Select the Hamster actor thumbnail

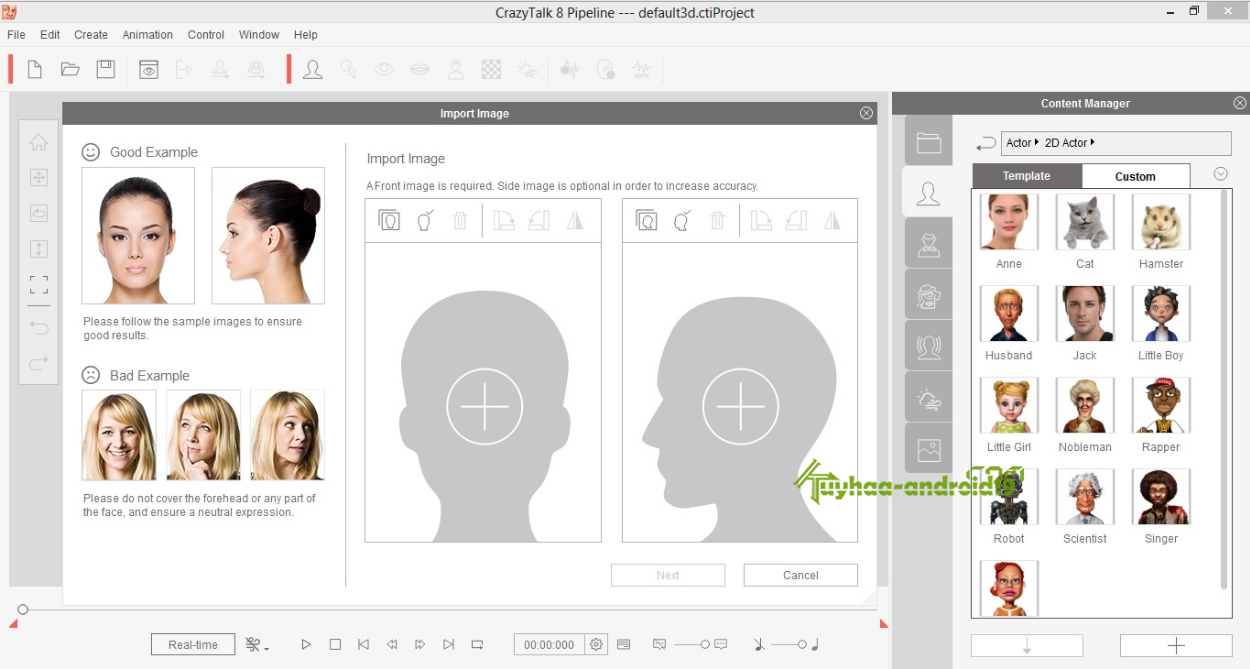tap(1161, 223)
